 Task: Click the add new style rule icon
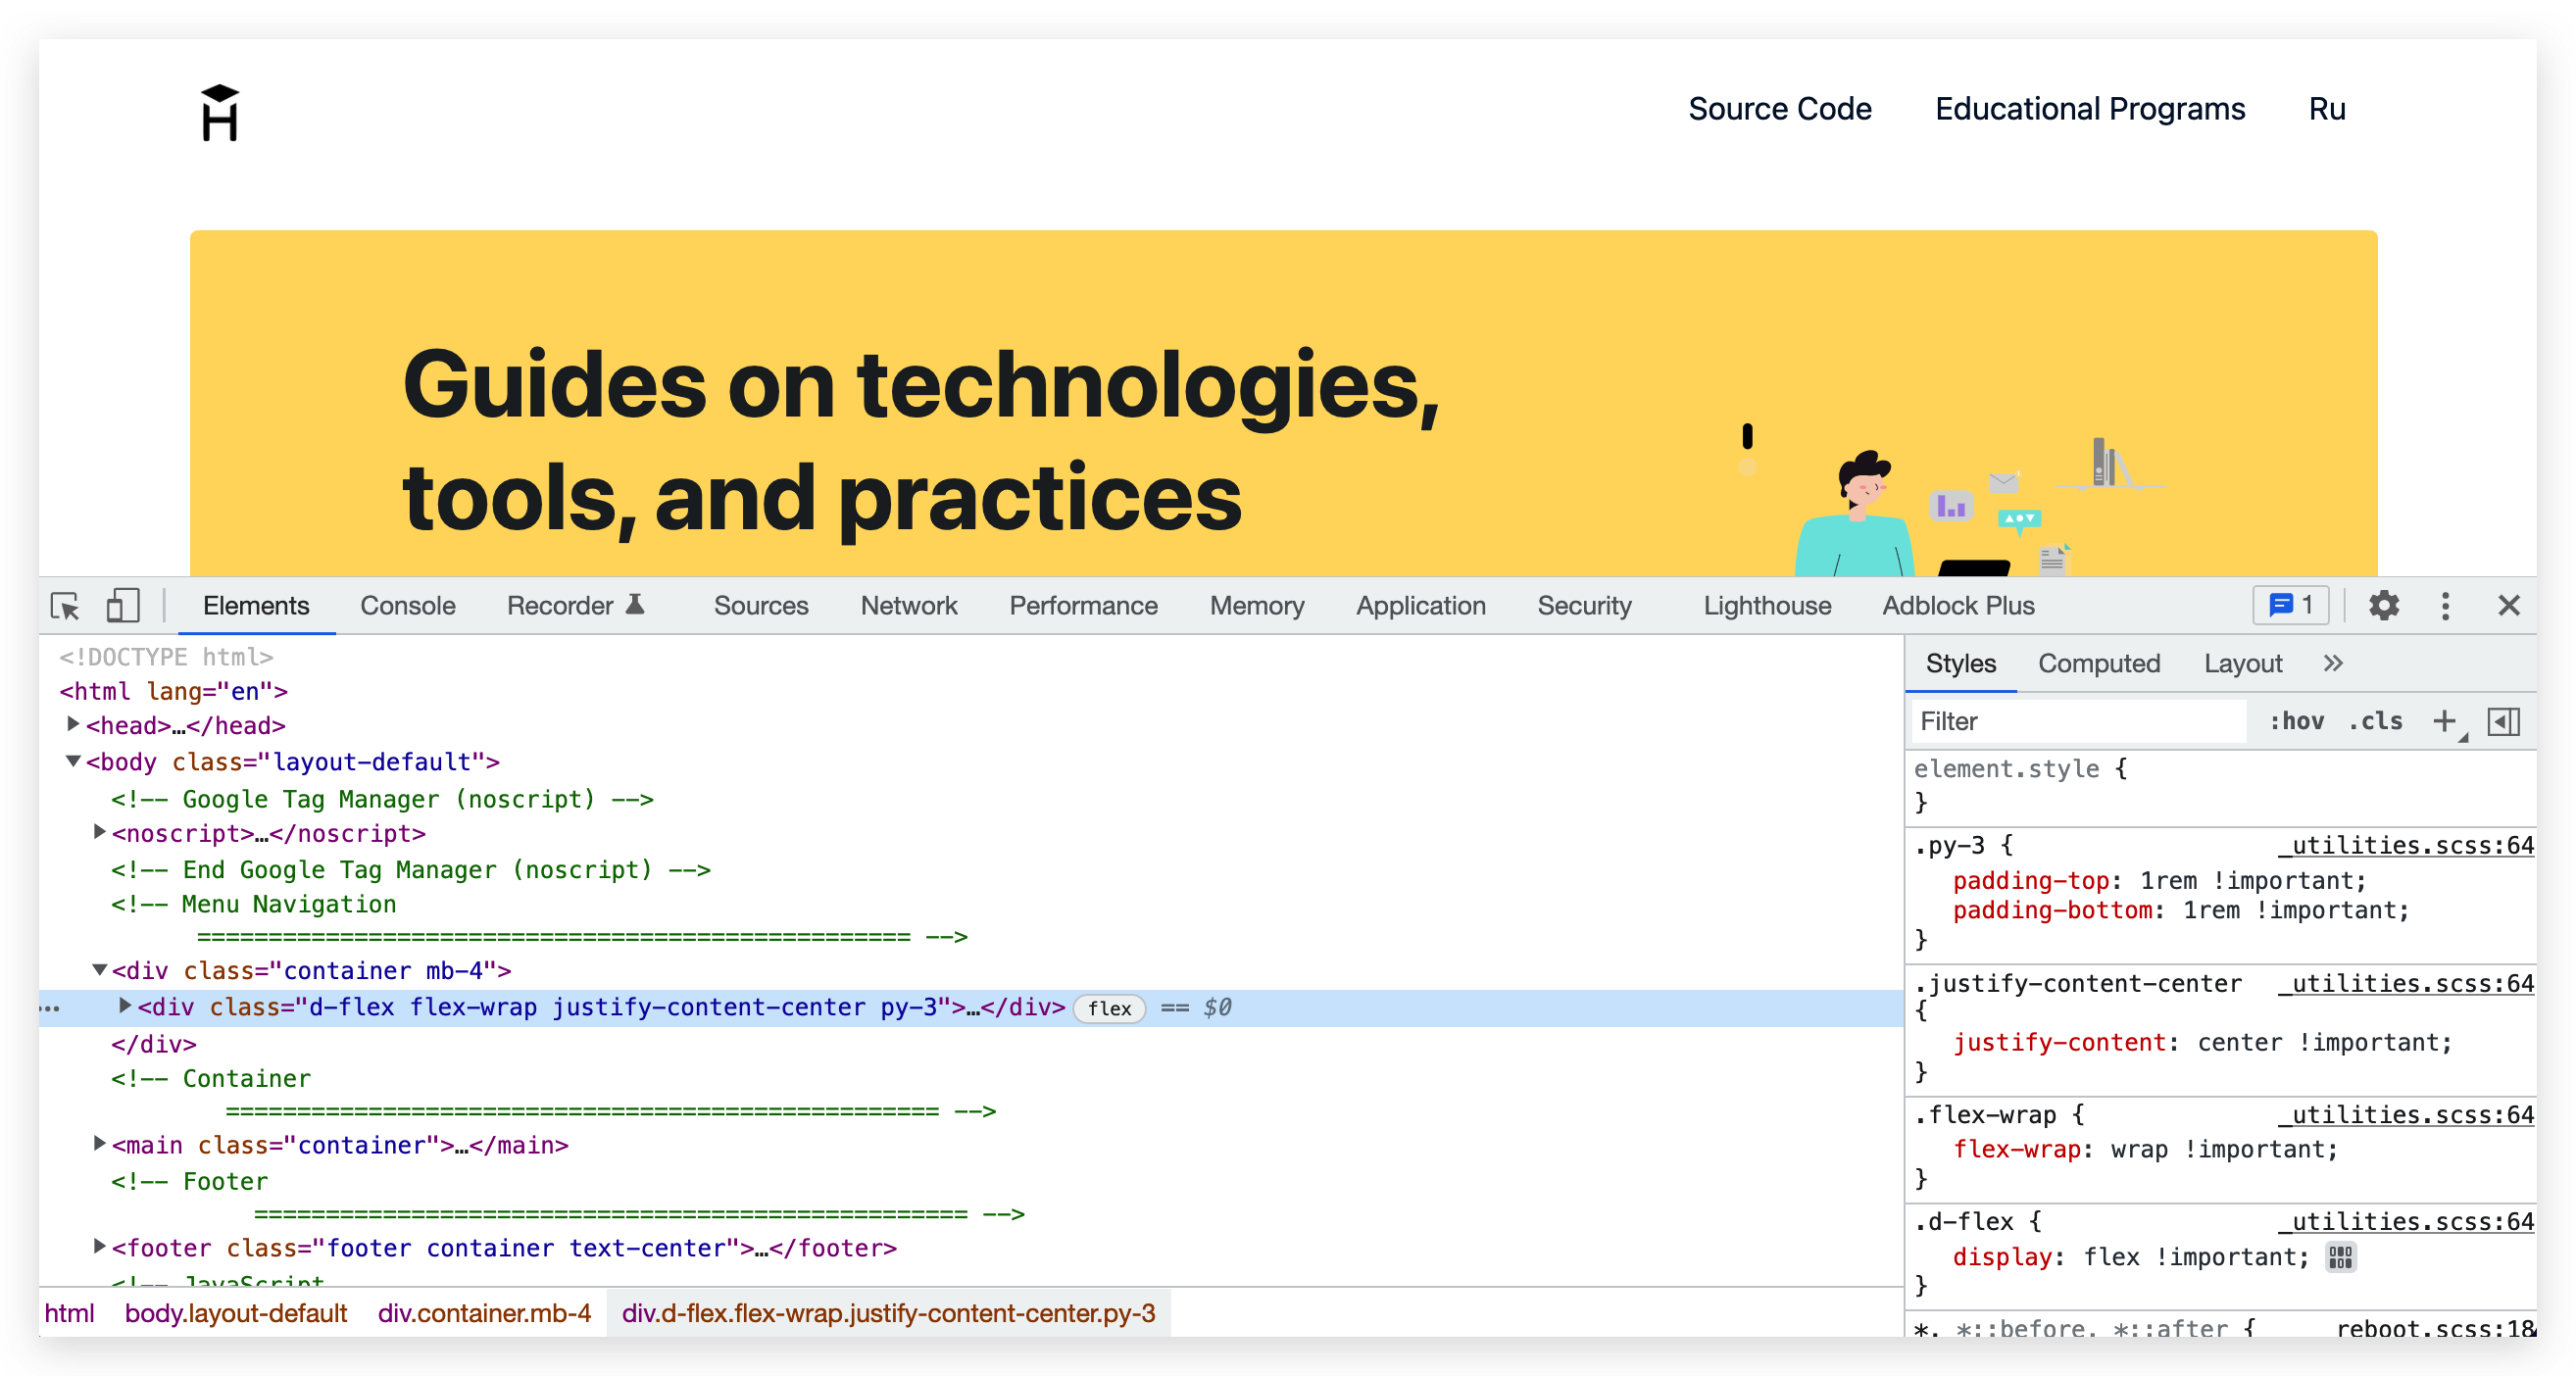pos(2440,722)
